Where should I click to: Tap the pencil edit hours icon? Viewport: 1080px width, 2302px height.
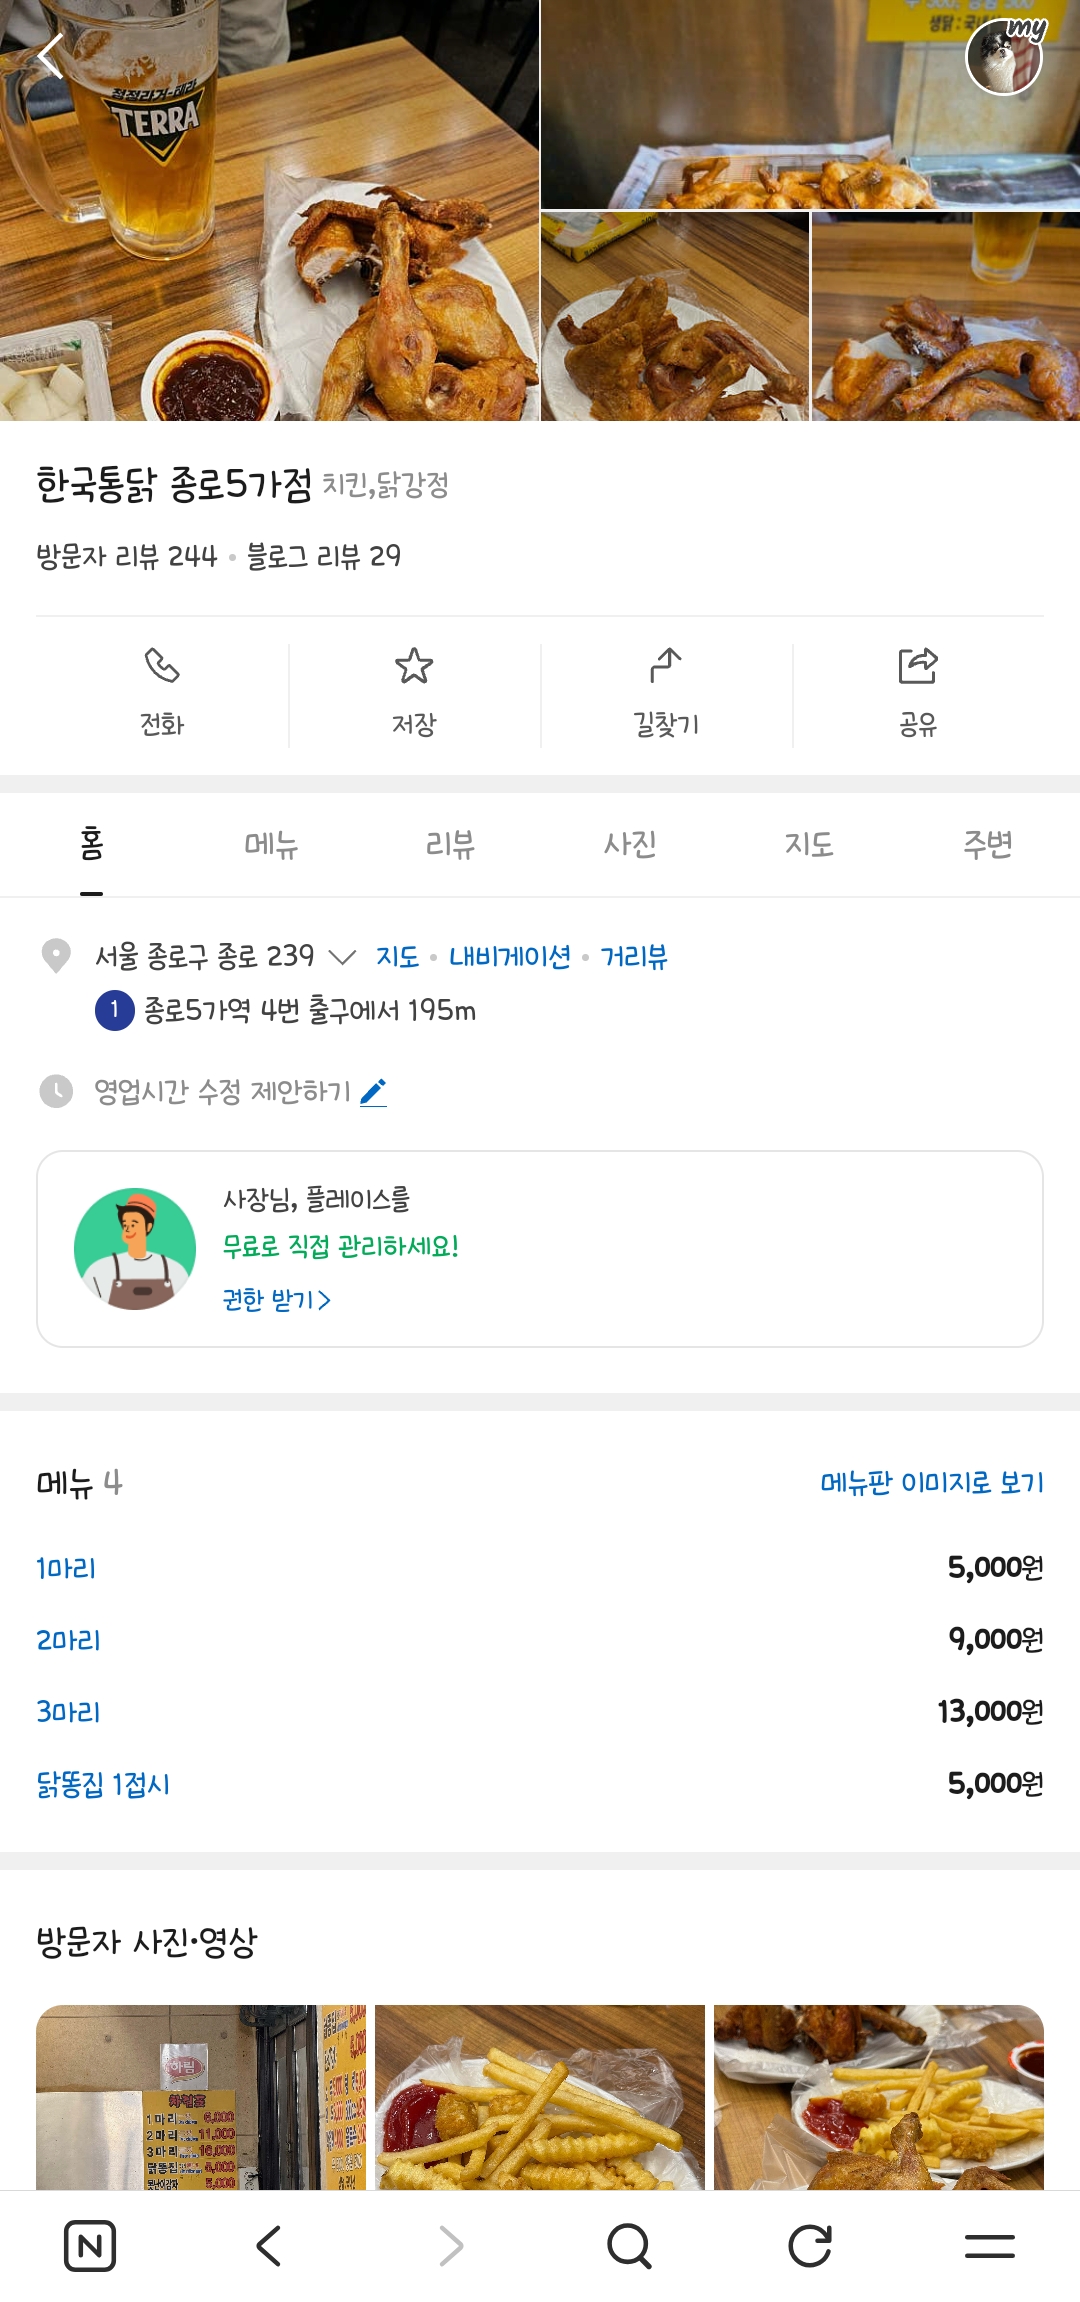(x=373, y=1092)
